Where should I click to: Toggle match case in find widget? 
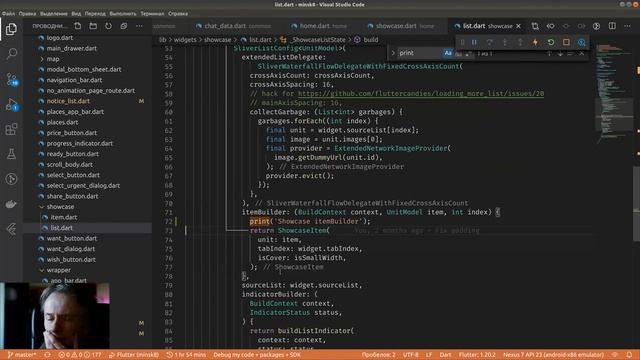(448, 53)
